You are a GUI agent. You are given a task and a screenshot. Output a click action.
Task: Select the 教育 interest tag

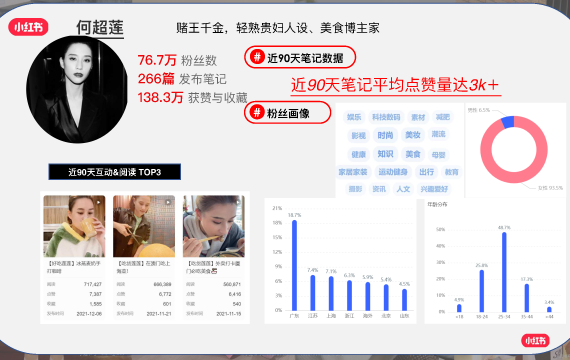[x=451, y=172]
